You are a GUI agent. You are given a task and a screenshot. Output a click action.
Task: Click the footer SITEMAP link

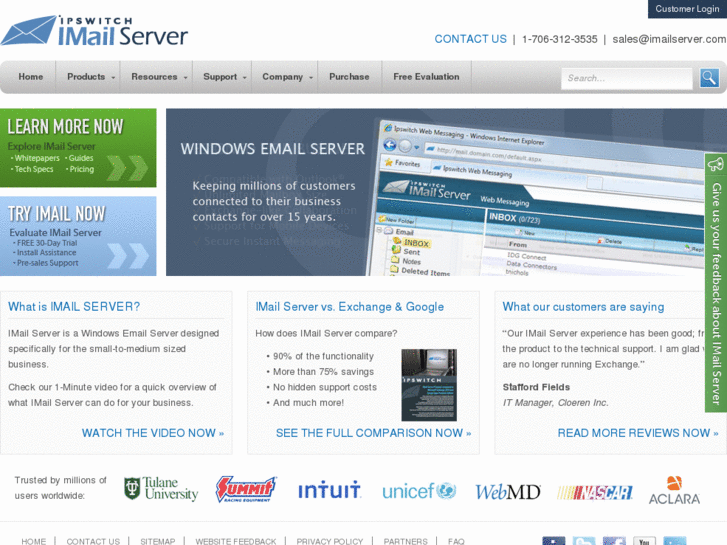158,541
